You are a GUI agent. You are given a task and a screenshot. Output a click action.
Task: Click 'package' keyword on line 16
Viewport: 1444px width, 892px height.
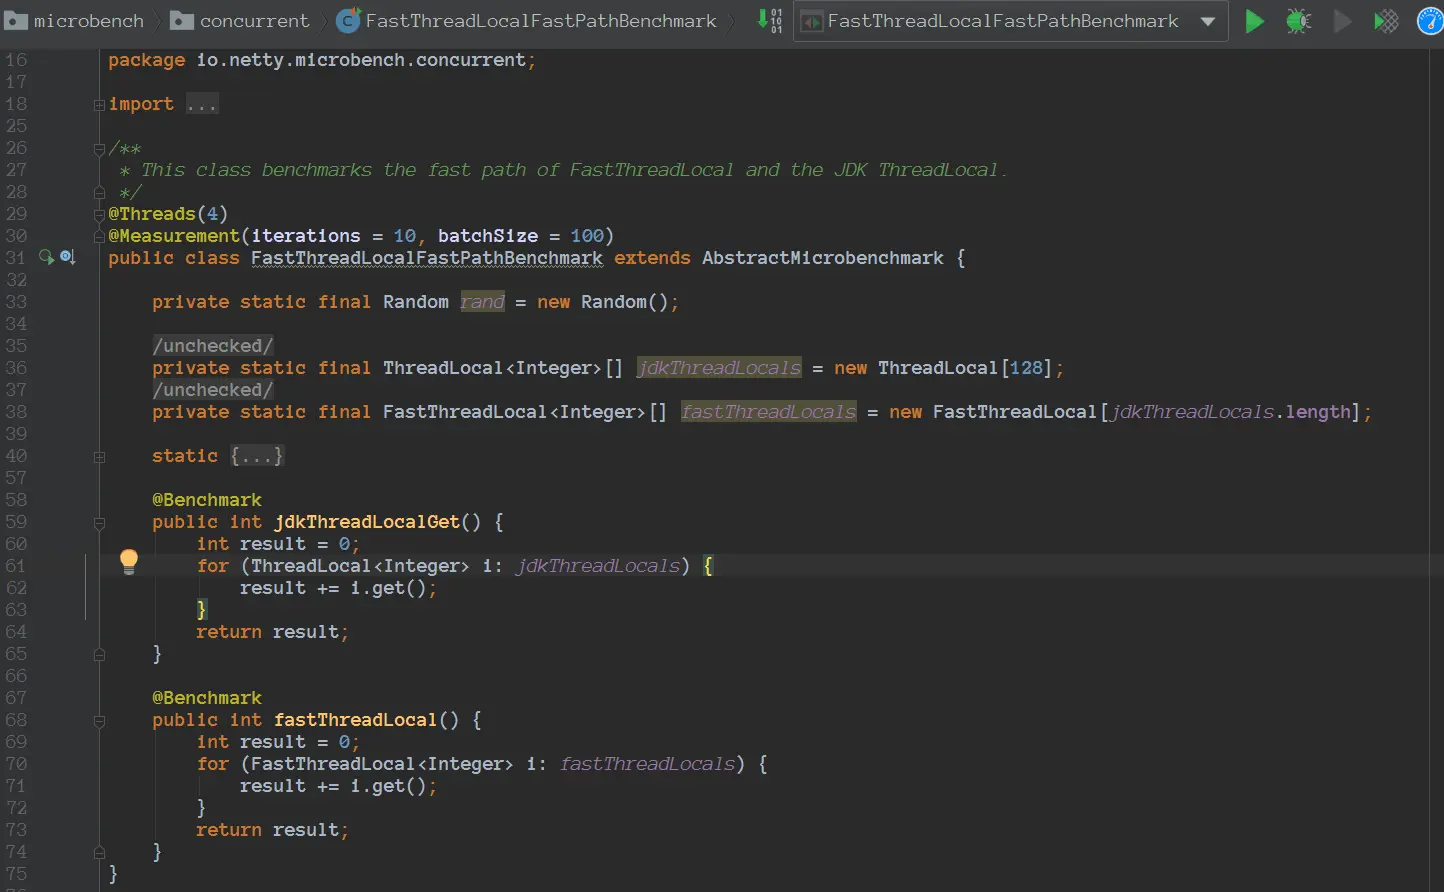point(147,60)
